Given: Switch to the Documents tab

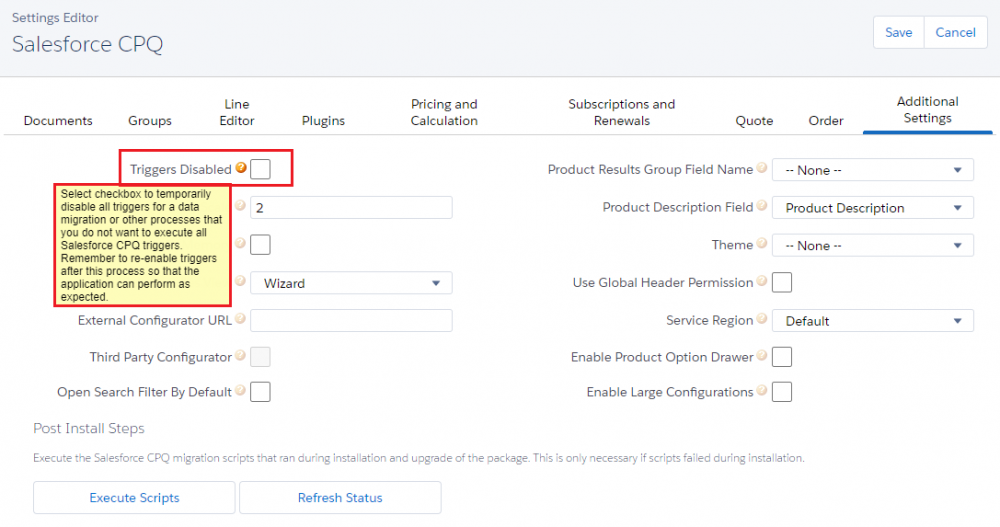Looking at the screenshot, I should click(58, 121).
